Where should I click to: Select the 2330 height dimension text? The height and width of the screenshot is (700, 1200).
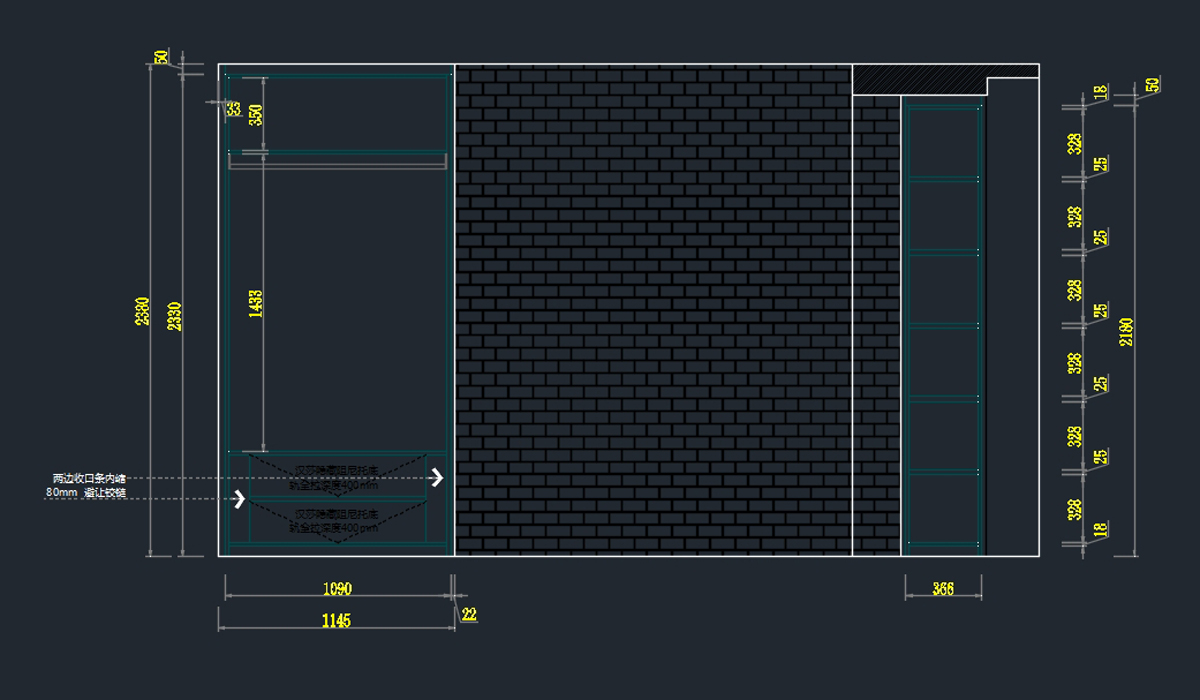(x=175, y=316)
